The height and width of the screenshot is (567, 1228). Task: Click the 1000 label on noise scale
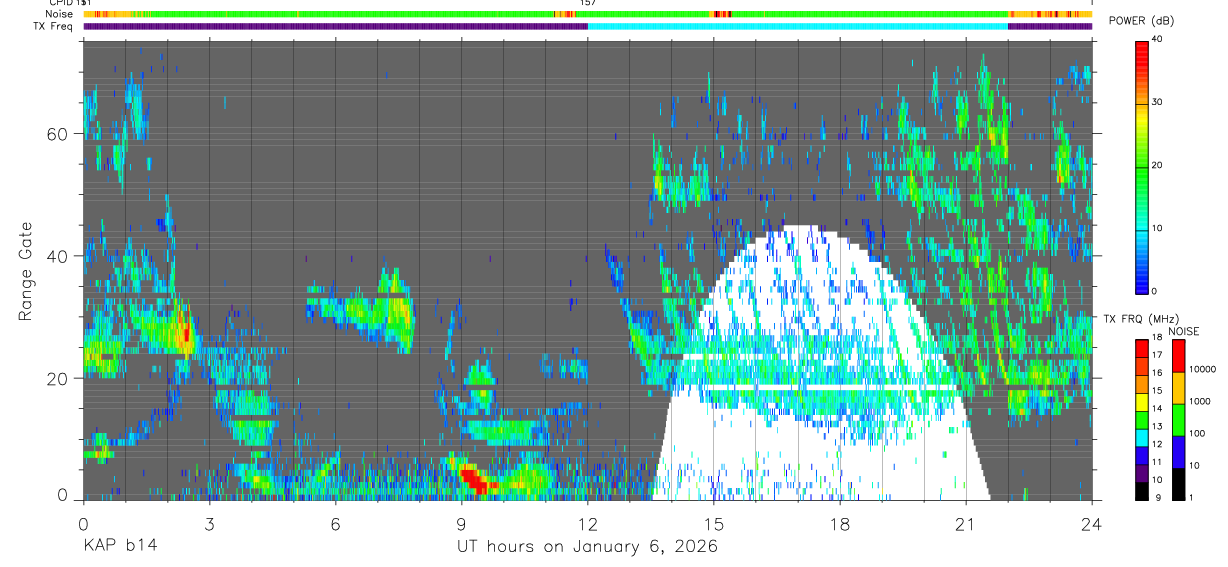(x=1199, y=401)
